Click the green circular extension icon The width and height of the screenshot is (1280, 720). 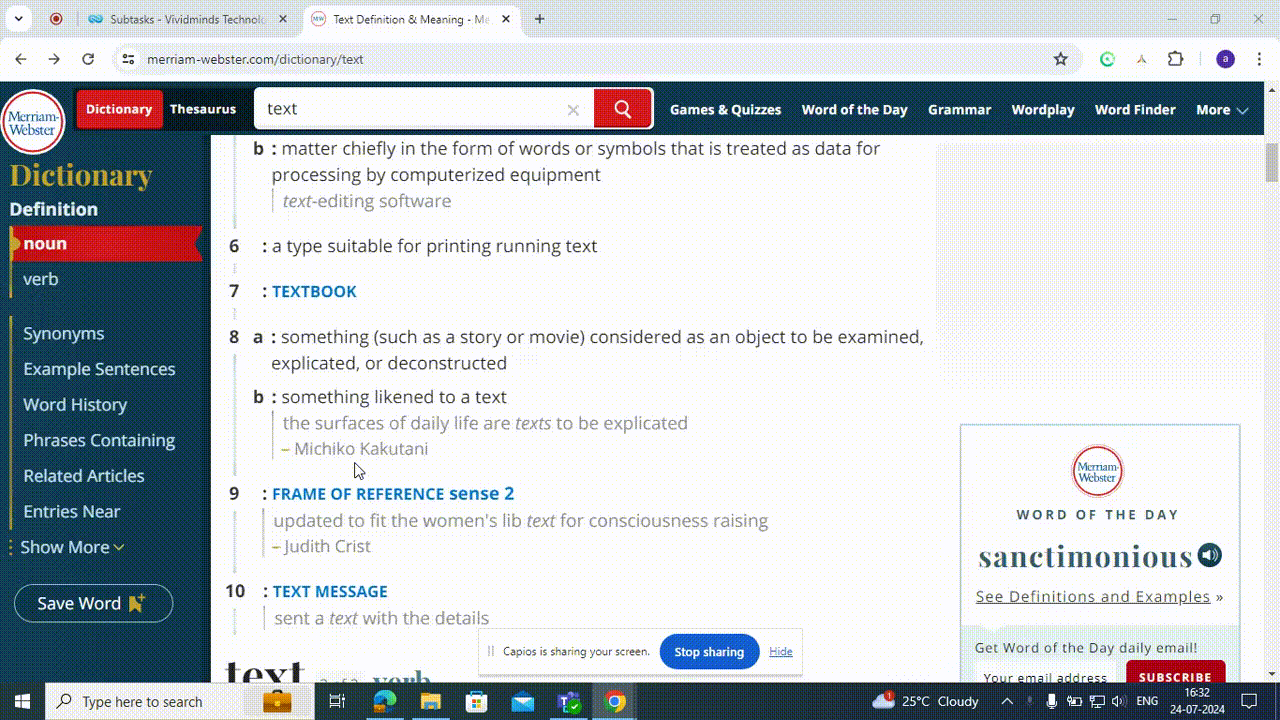(1107, 59)
